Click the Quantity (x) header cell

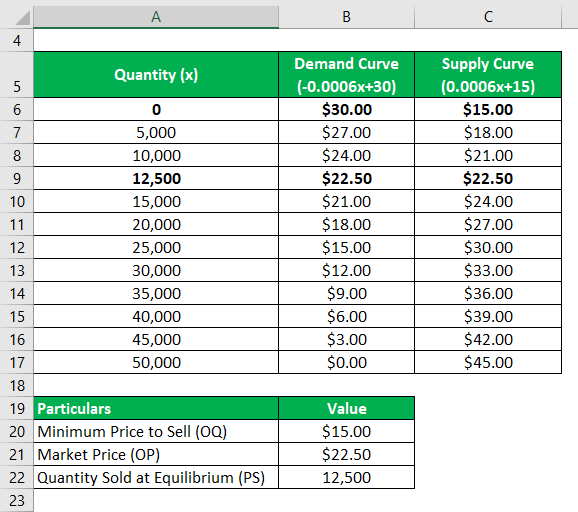(156, 75)
